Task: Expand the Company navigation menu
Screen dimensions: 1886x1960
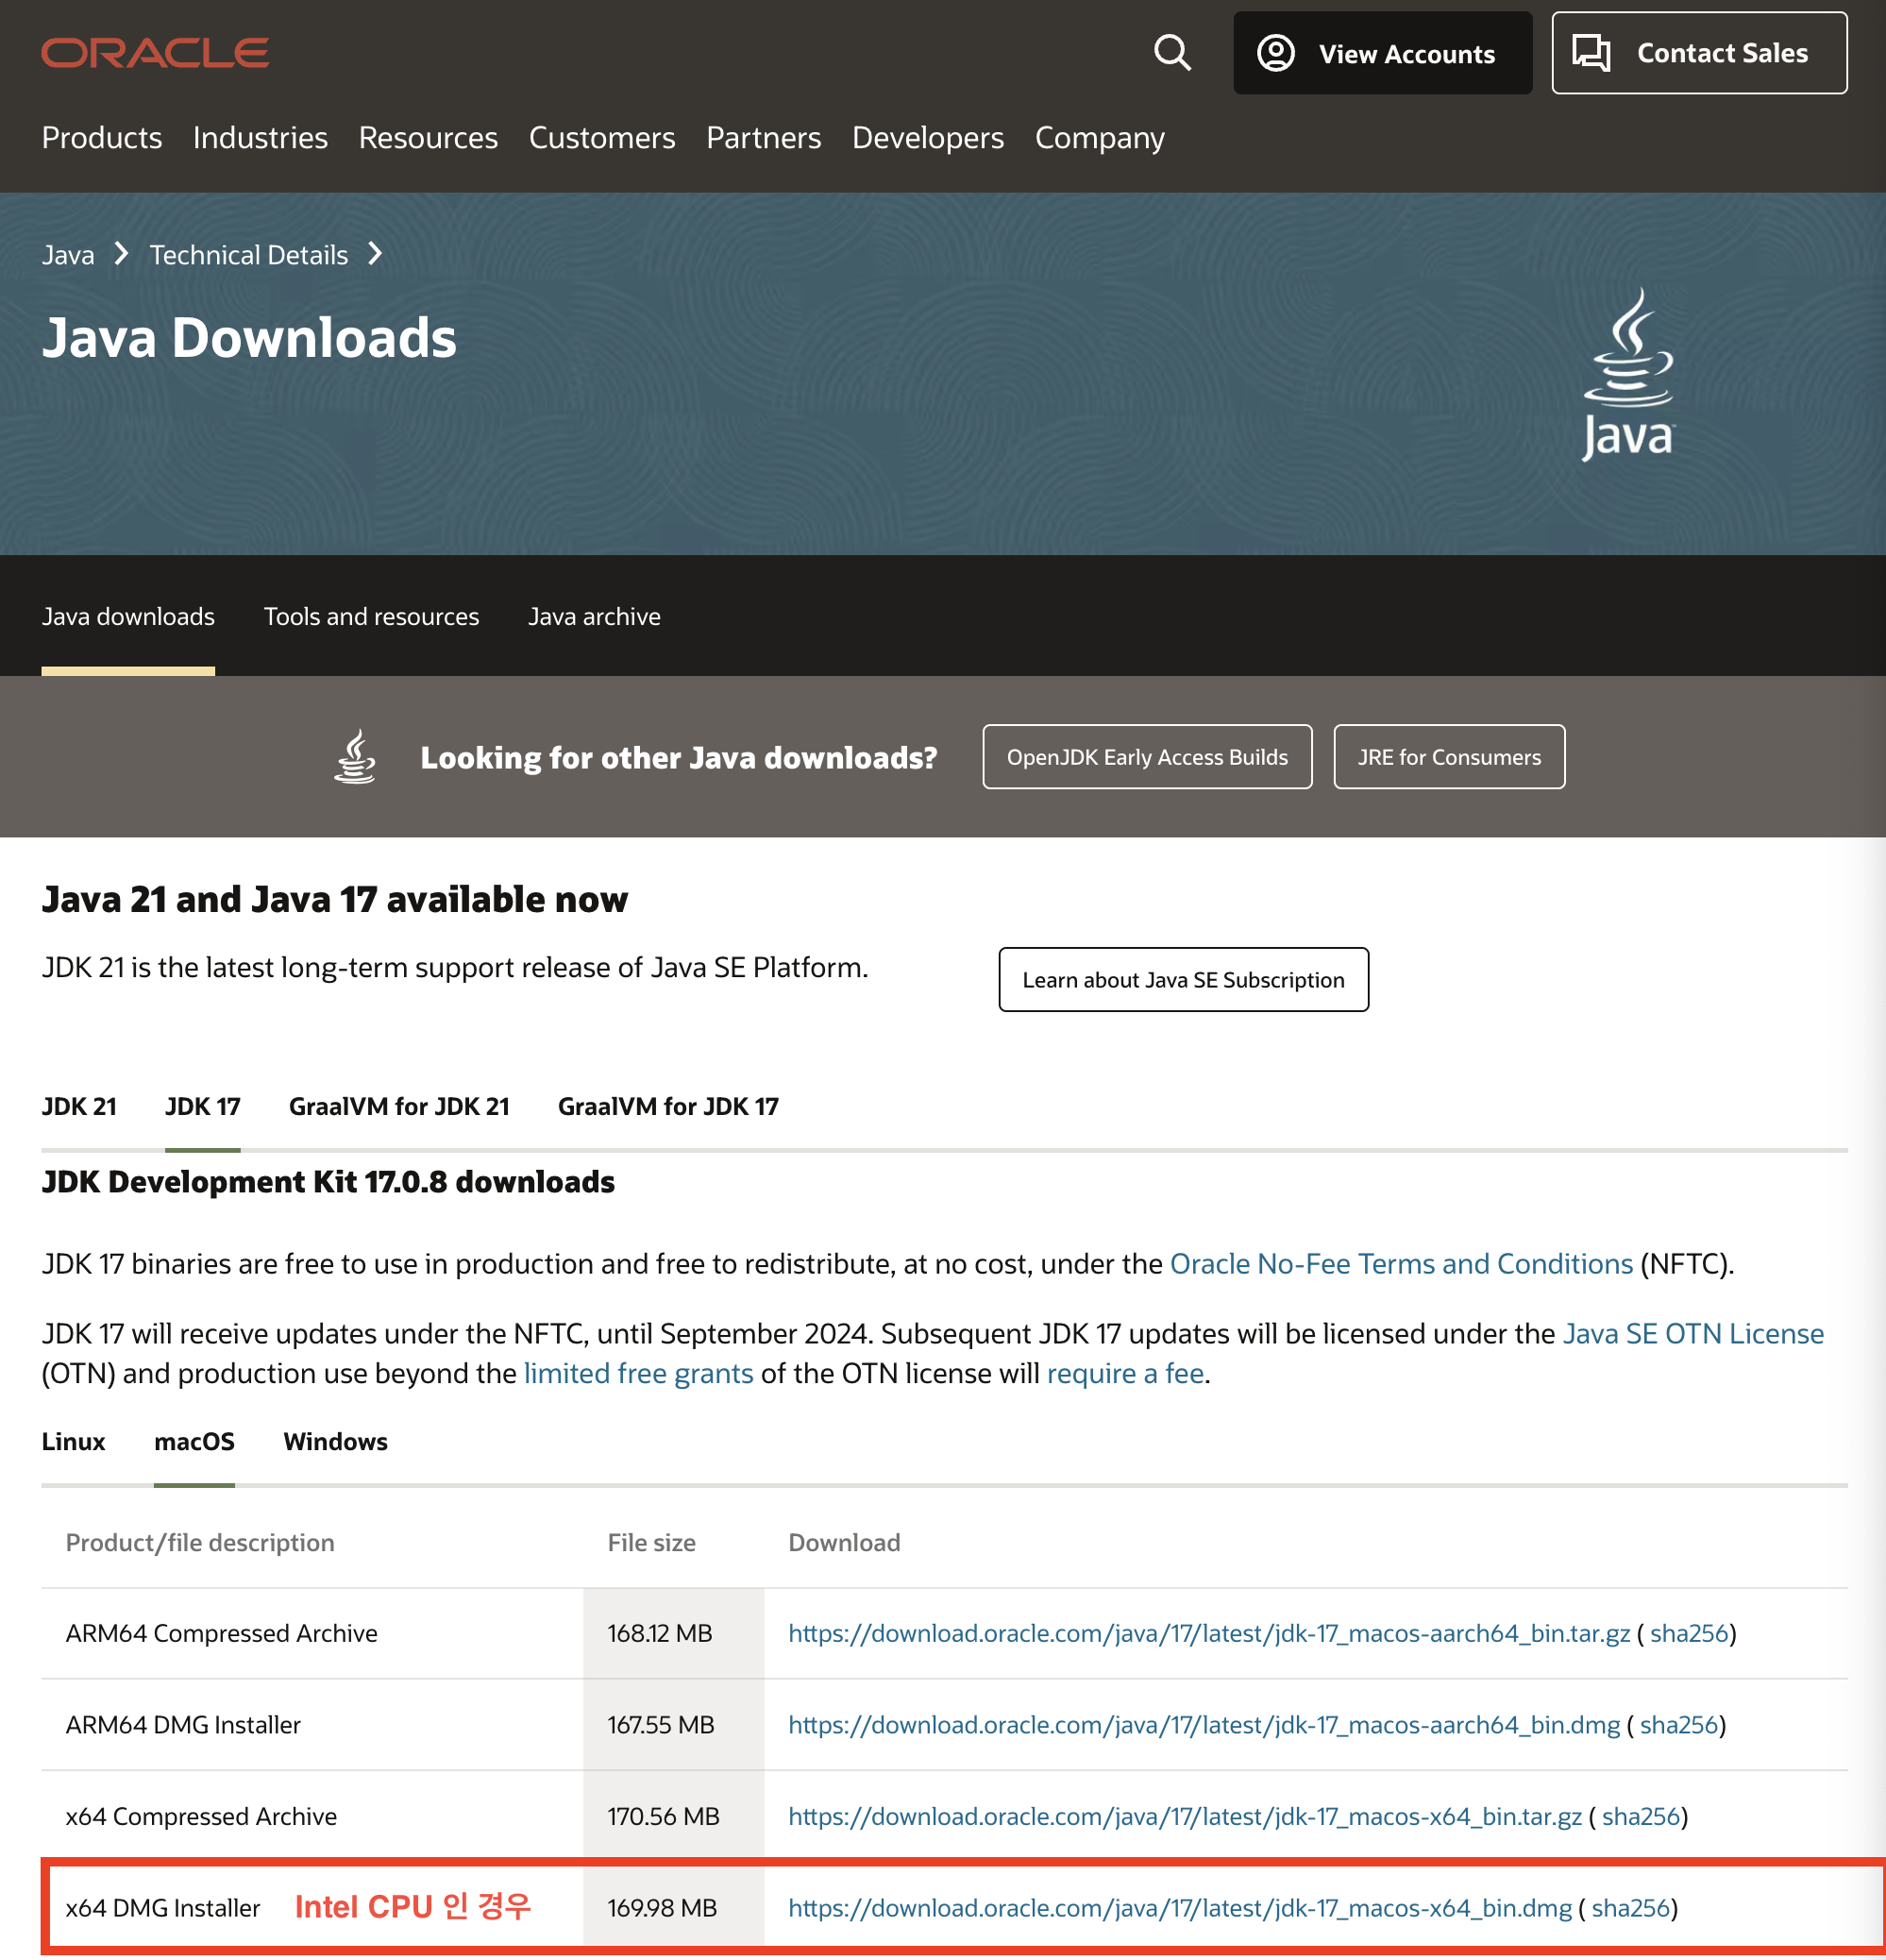Action: click(x=1099, y=138)
